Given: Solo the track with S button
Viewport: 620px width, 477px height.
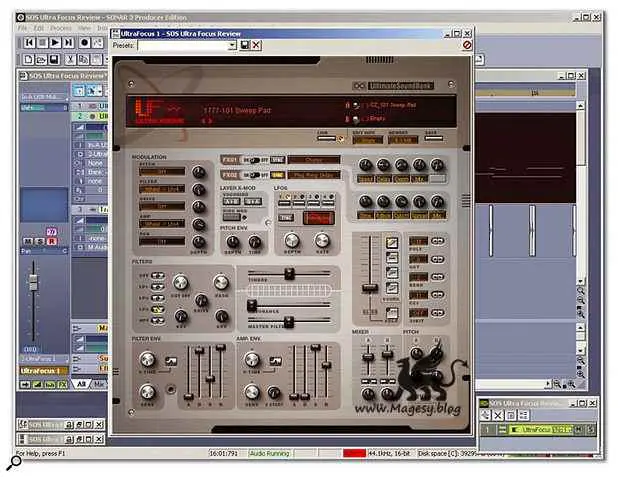Looking at the screenshot, I should (x=40, y=241).
